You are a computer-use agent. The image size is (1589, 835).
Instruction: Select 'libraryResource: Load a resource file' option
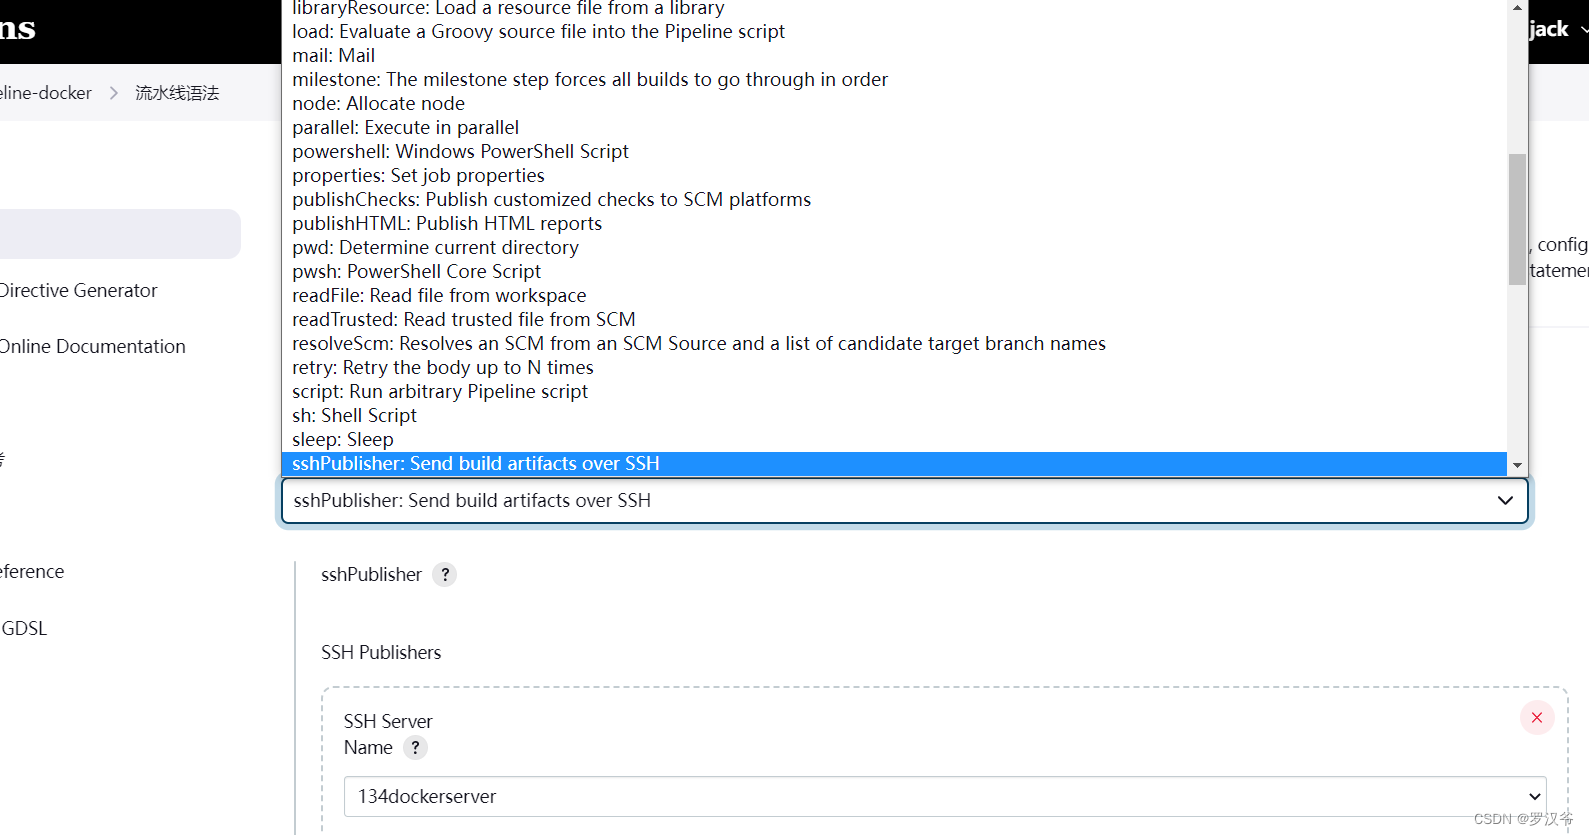coord(894,8)
